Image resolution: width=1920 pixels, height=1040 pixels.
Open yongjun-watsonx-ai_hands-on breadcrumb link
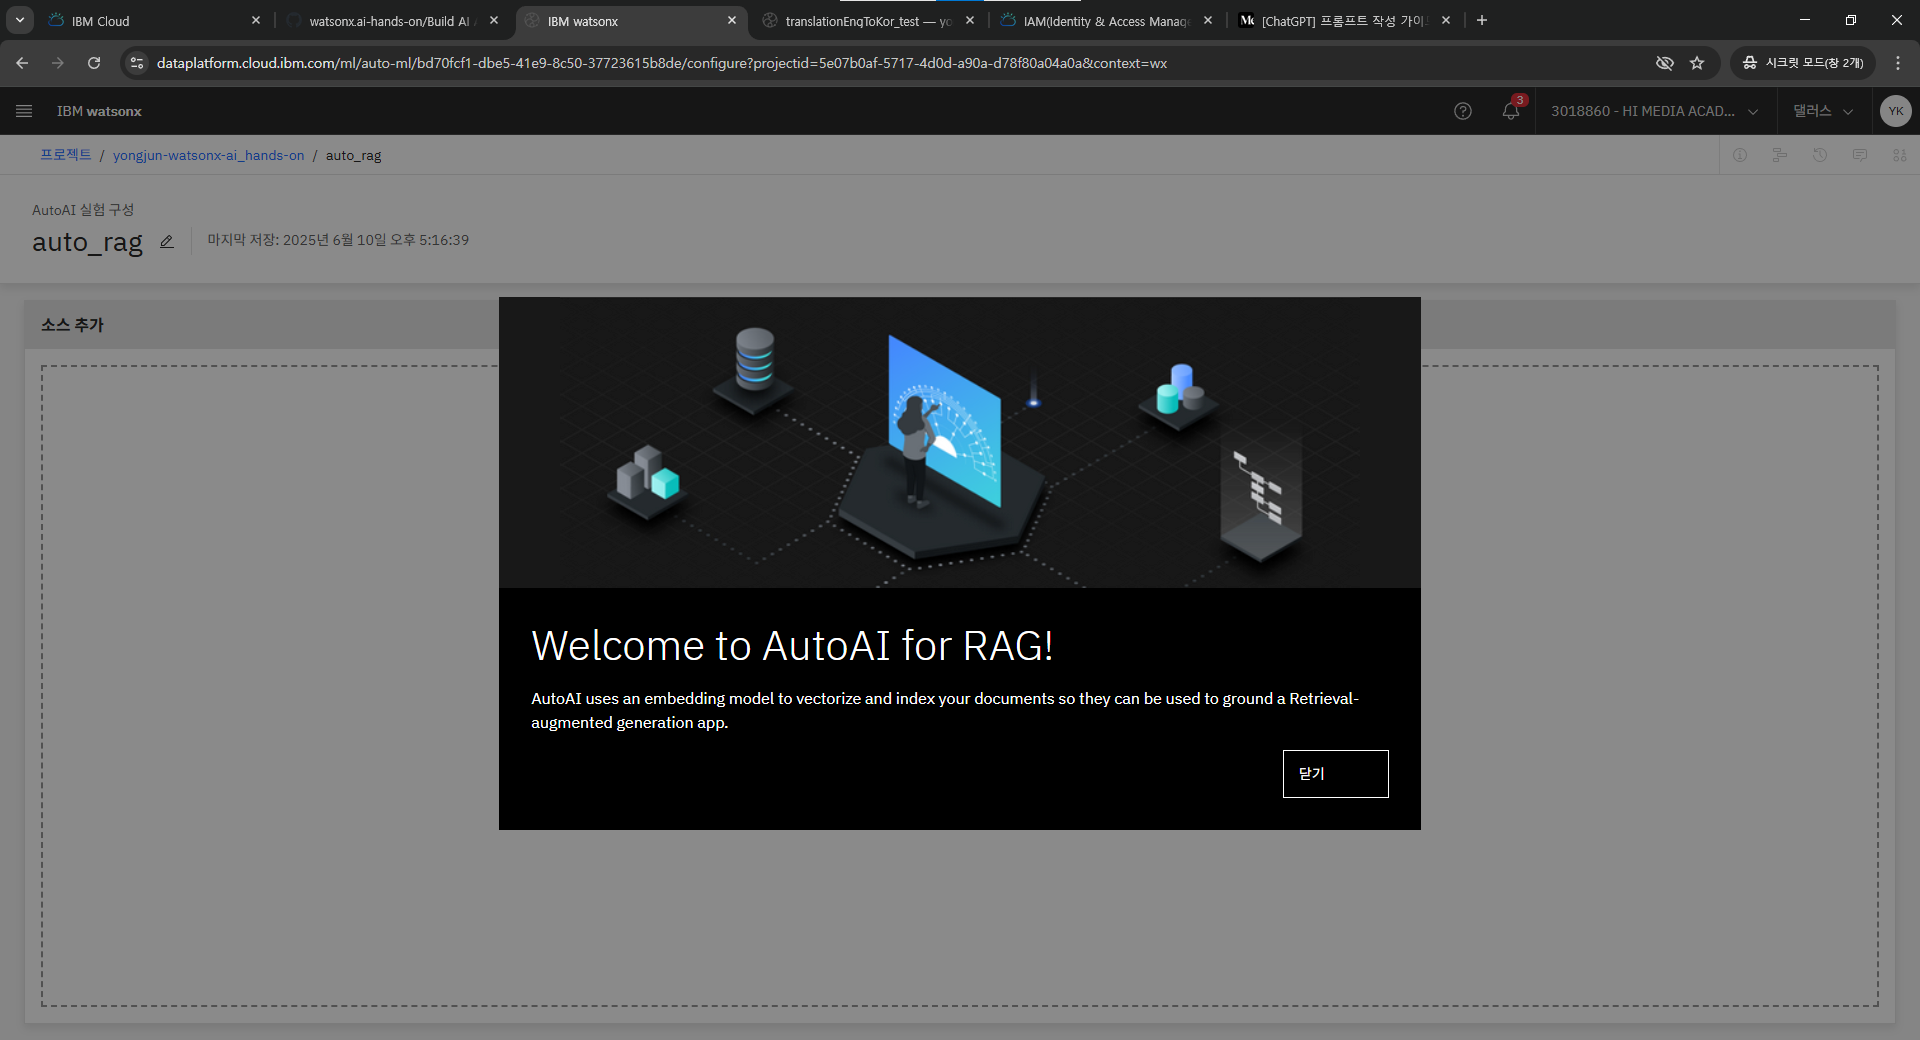pos(208,155)
